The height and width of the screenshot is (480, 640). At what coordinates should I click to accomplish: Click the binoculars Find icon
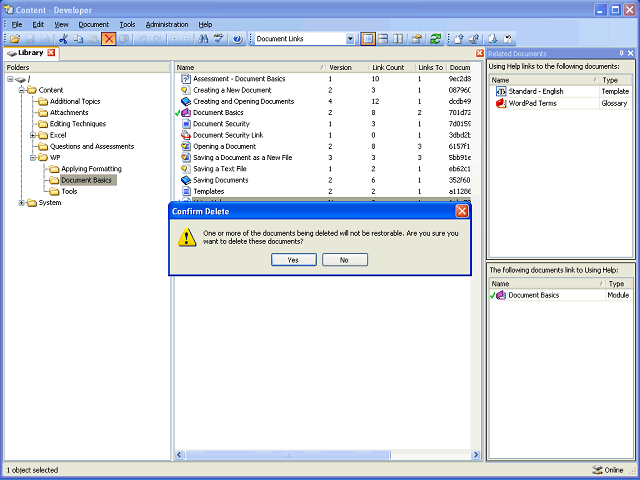[203, 39]
